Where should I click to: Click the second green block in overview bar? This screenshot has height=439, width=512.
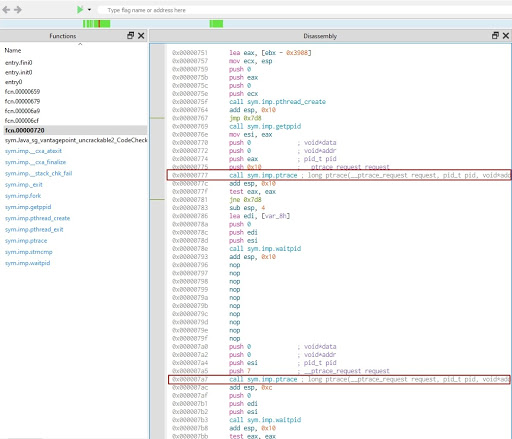click(216, 24)
